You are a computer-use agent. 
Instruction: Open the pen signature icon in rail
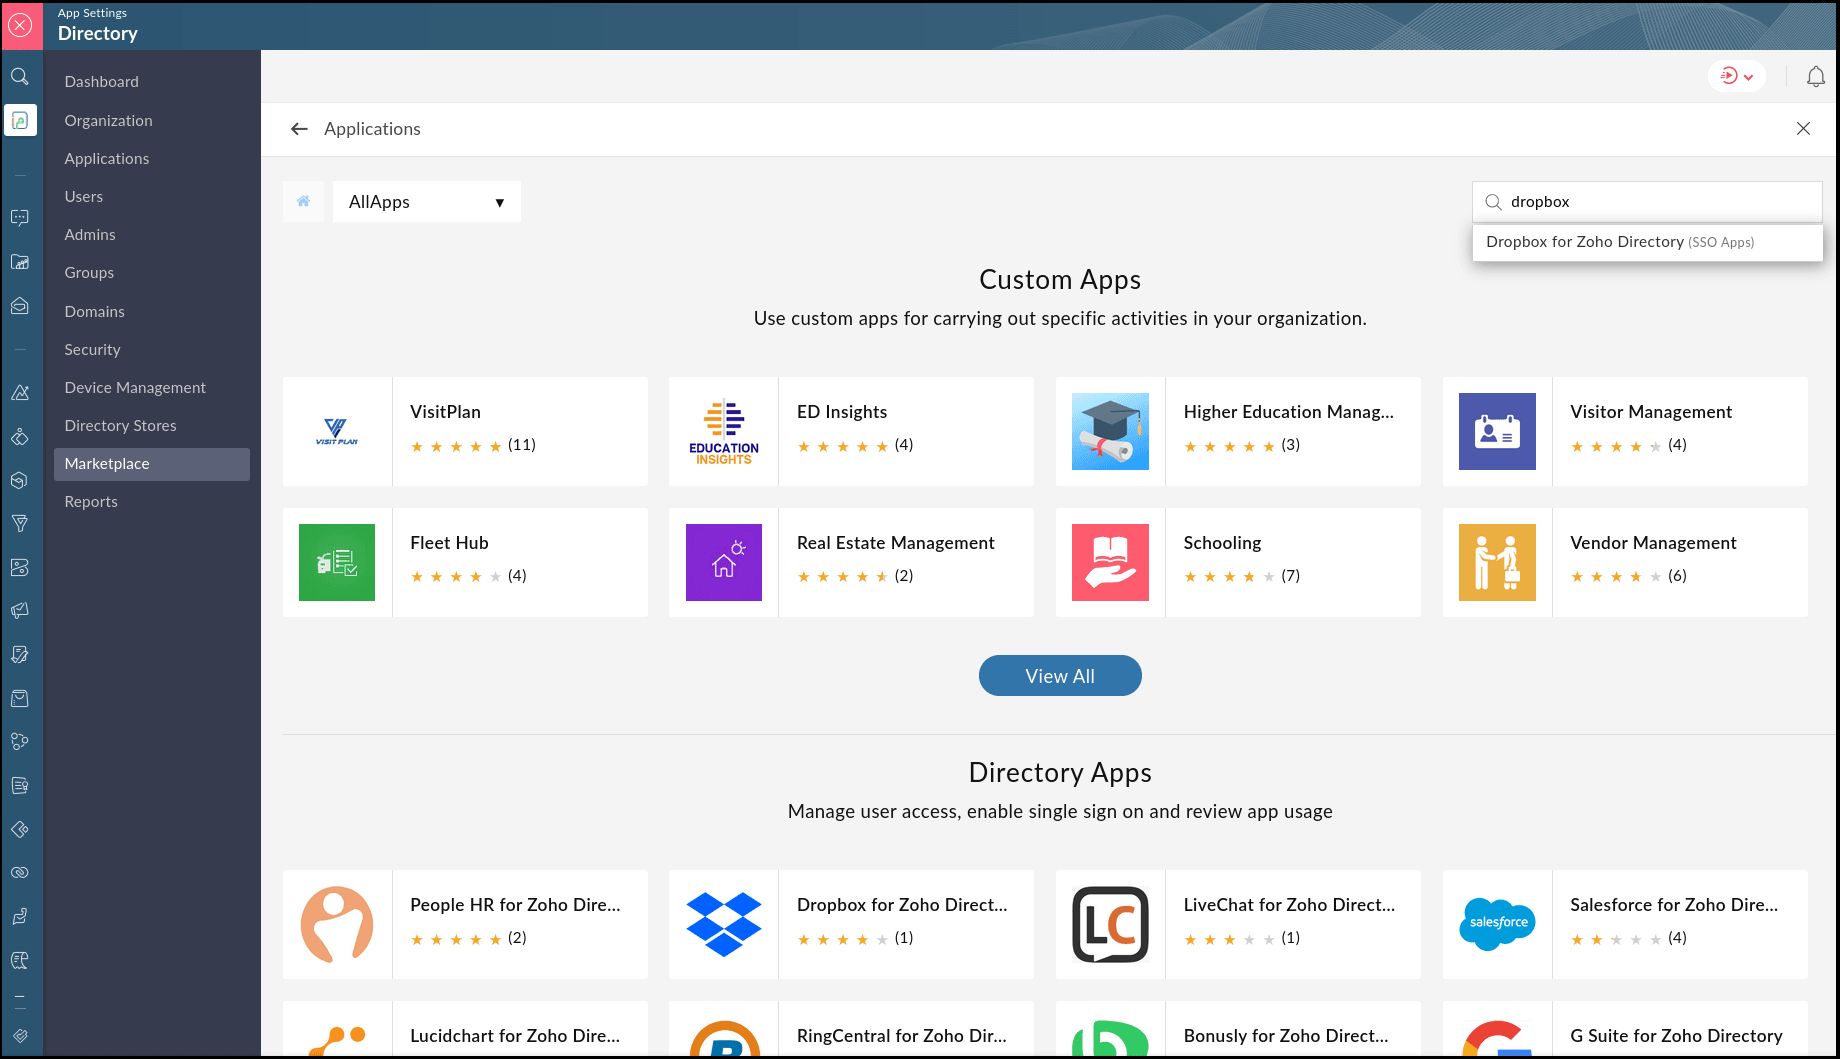(20, 654)
